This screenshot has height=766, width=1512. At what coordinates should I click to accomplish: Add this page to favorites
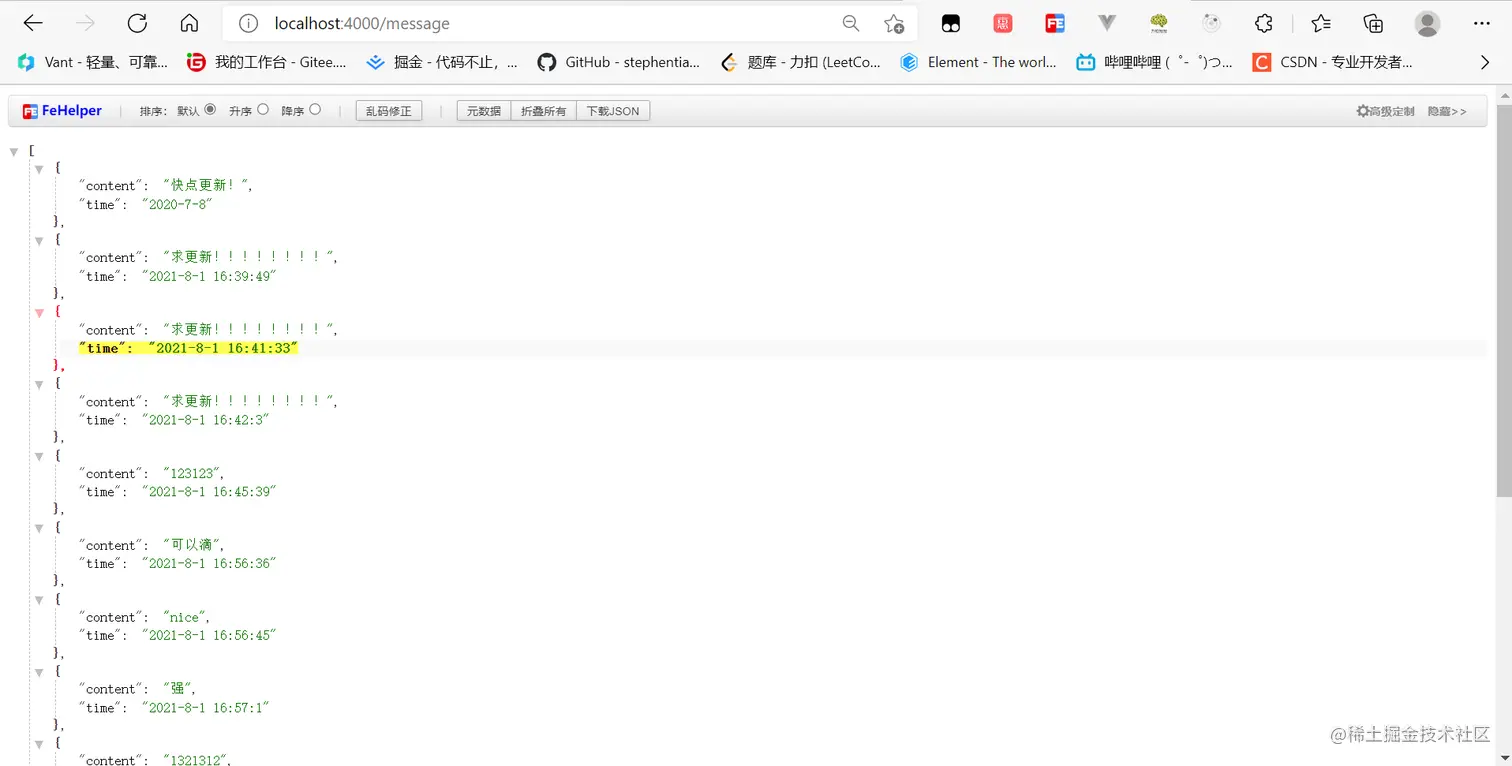pyautogui.click(x=894, y=24)
